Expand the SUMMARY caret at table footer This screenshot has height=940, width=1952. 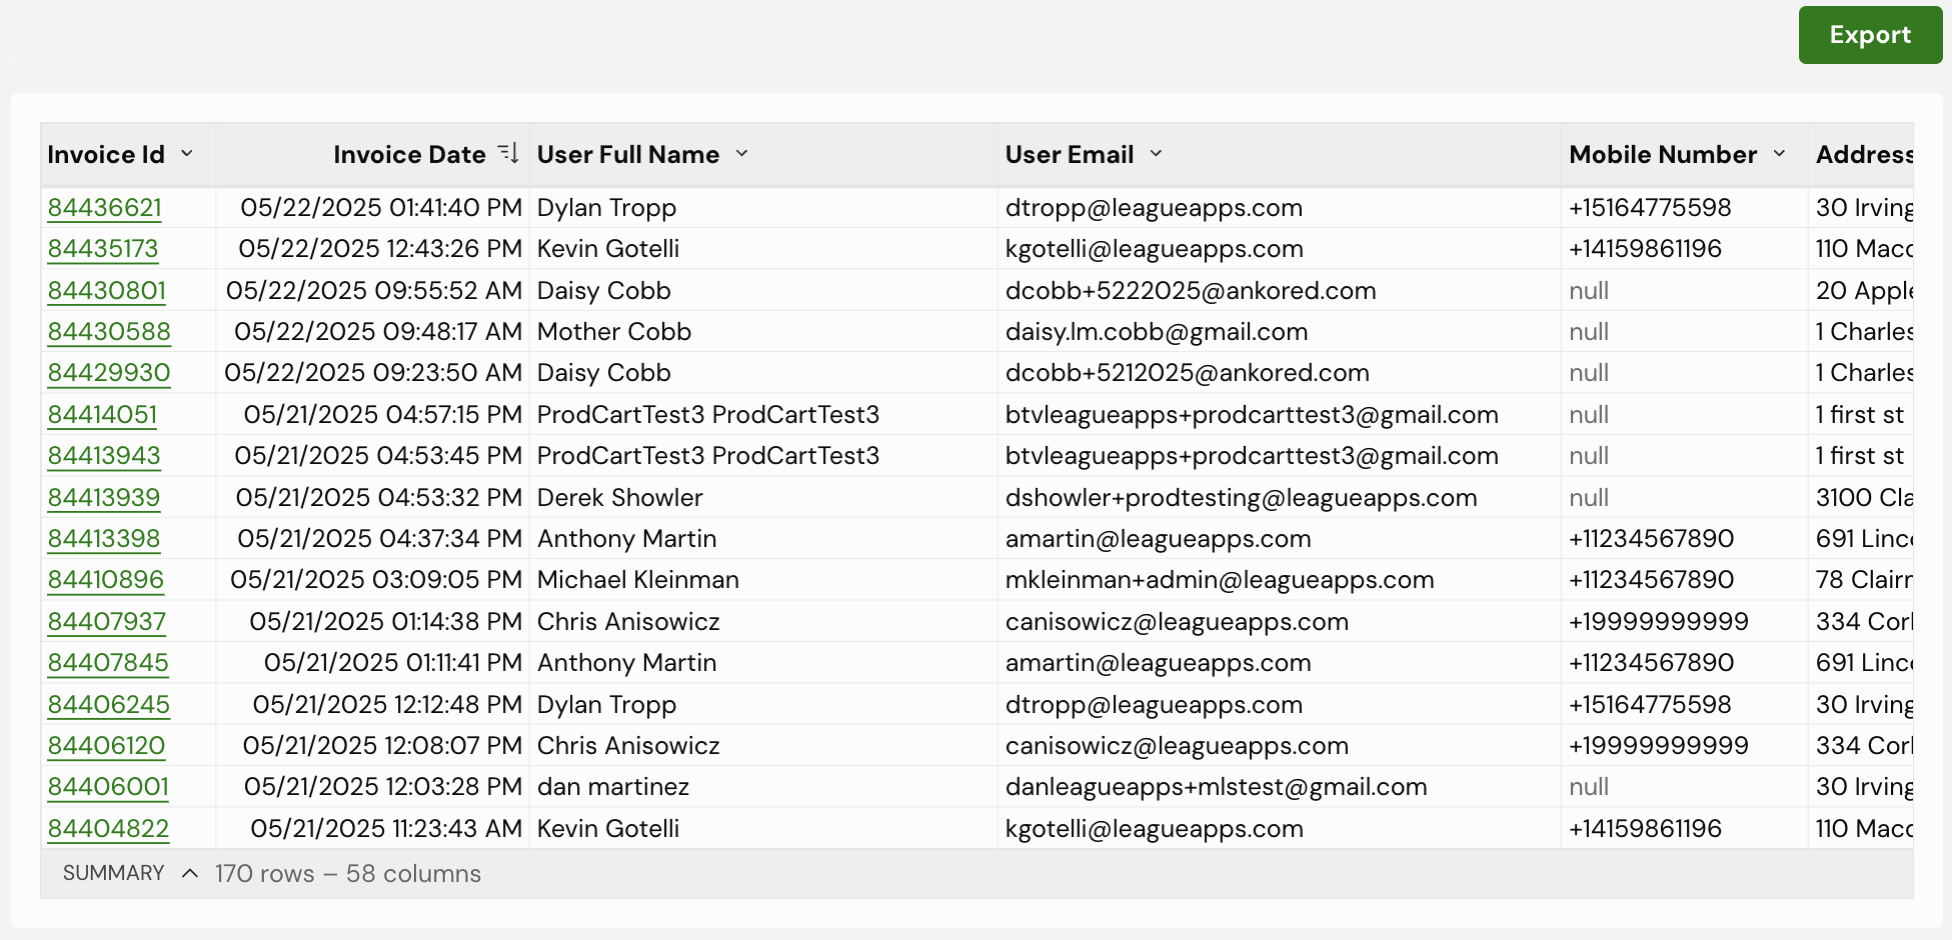pos(190,873)
